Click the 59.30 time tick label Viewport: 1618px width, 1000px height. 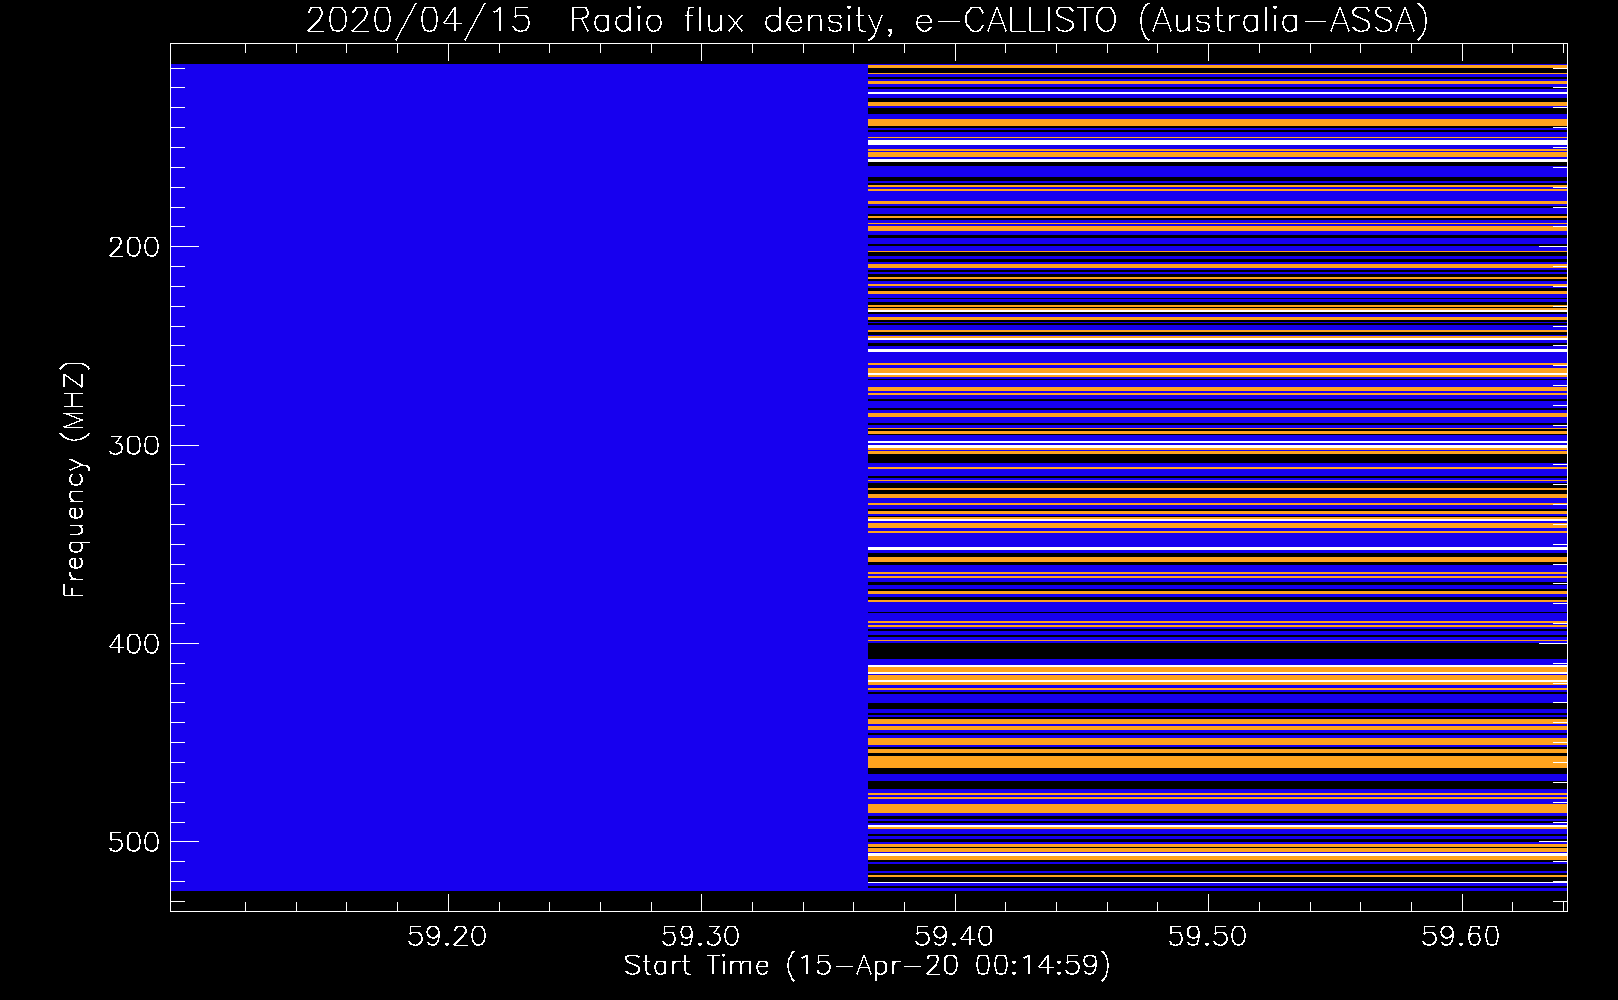(x=701, y=936)
